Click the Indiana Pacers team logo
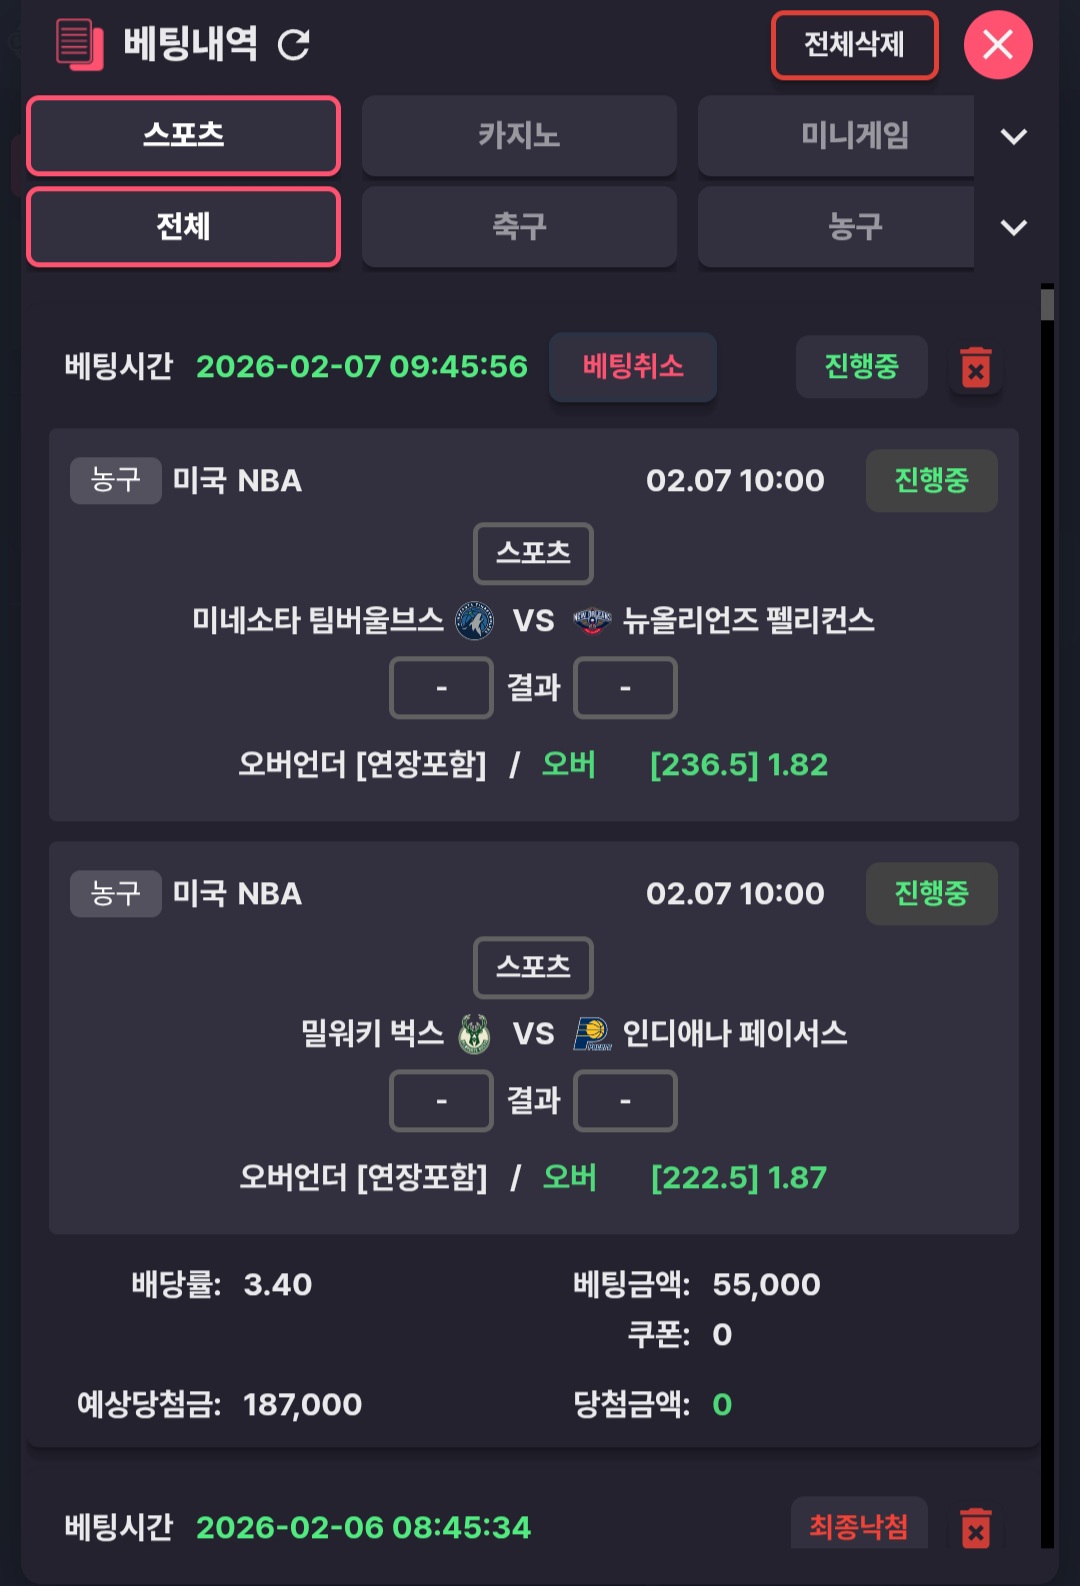1080x1586 pixels. 592,1034
